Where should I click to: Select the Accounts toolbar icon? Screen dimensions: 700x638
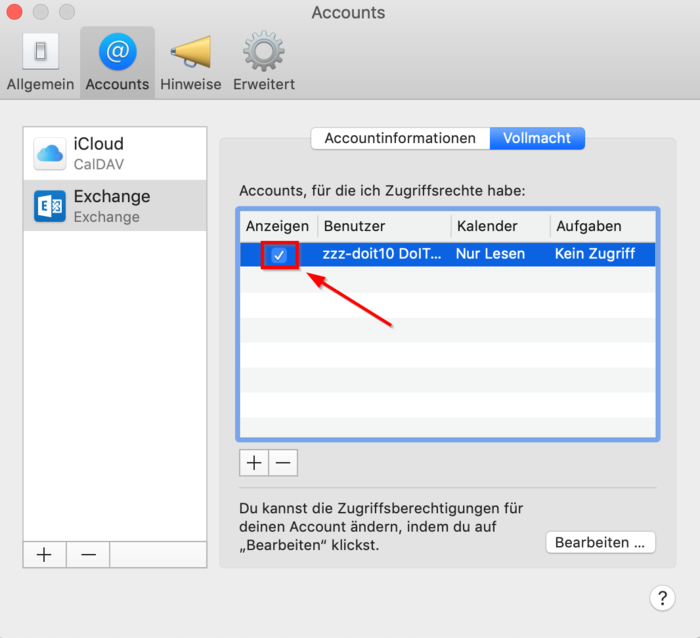click(117, 62)
